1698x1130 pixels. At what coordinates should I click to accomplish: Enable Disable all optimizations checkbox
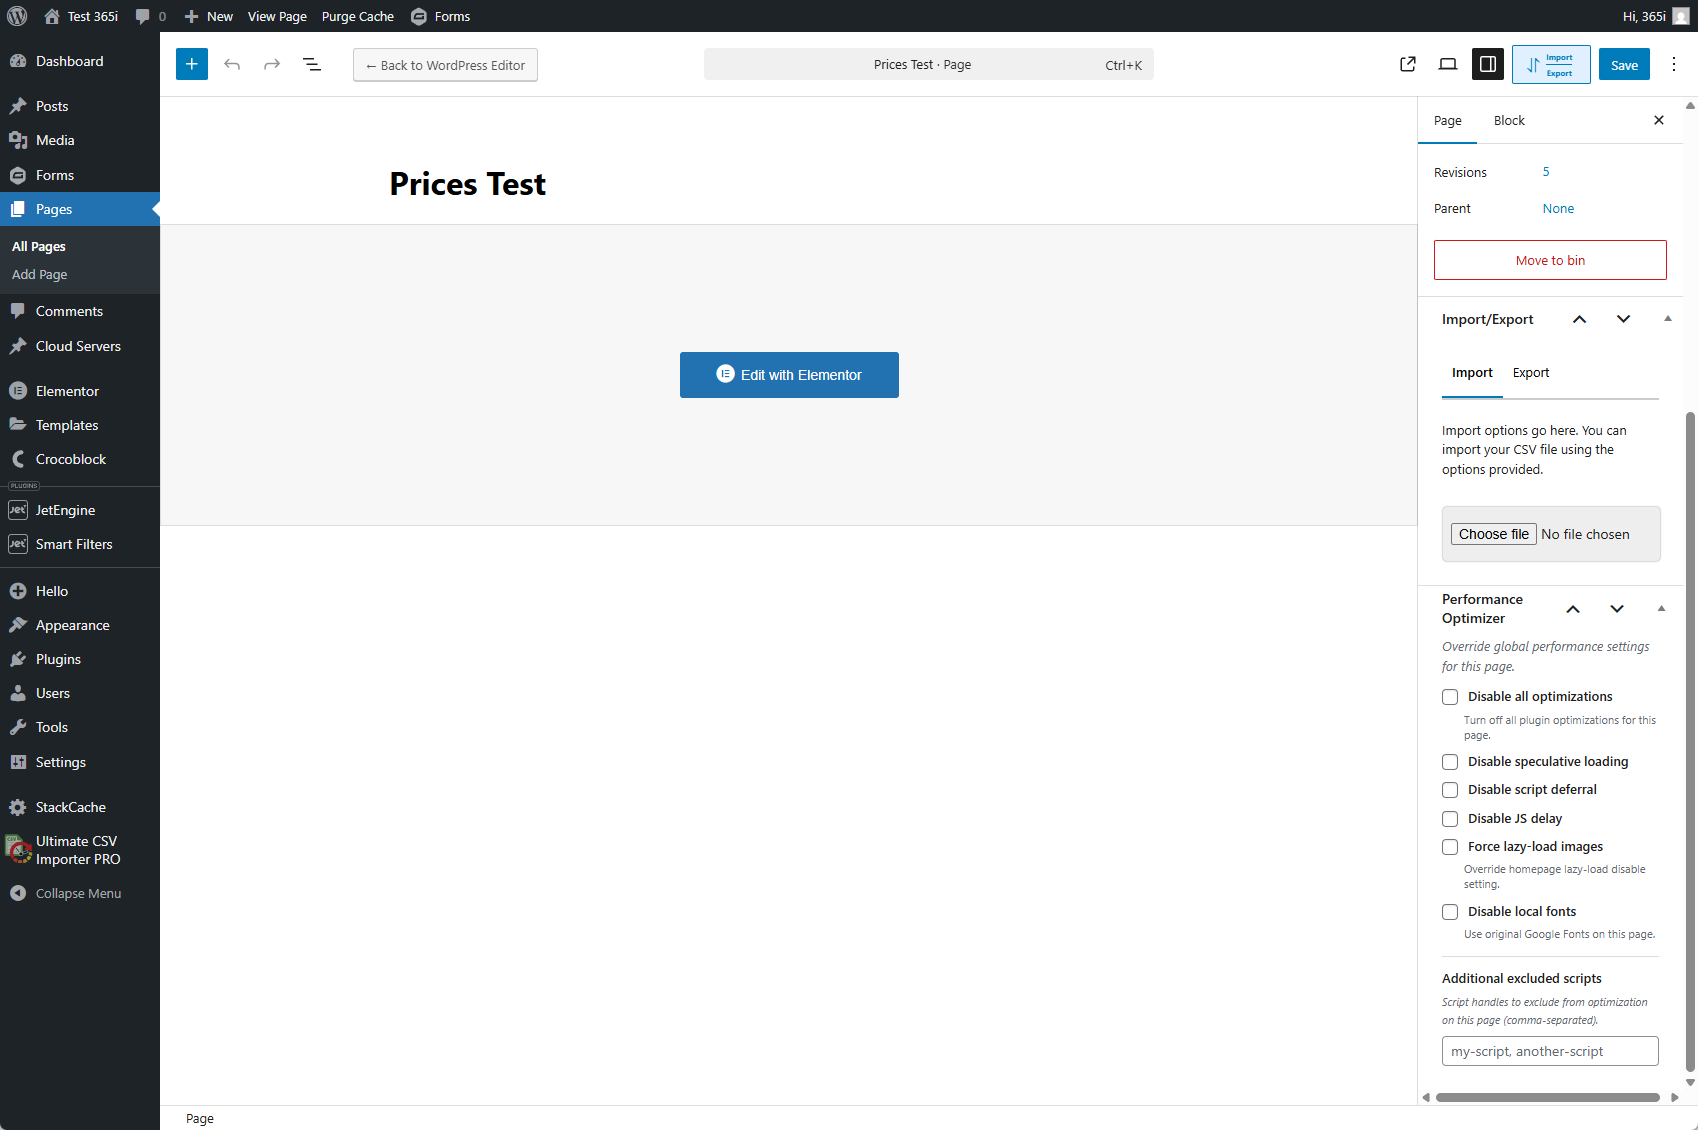click(1450, 697)
